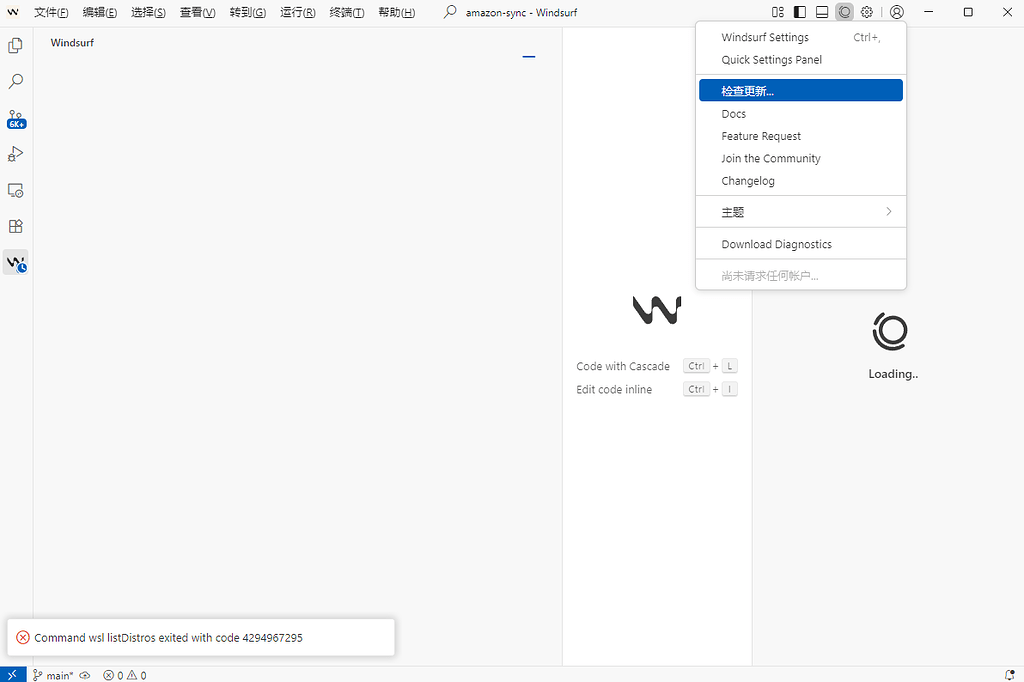
Task: Open the 文件(F) menu
Action: pos(51,12)
